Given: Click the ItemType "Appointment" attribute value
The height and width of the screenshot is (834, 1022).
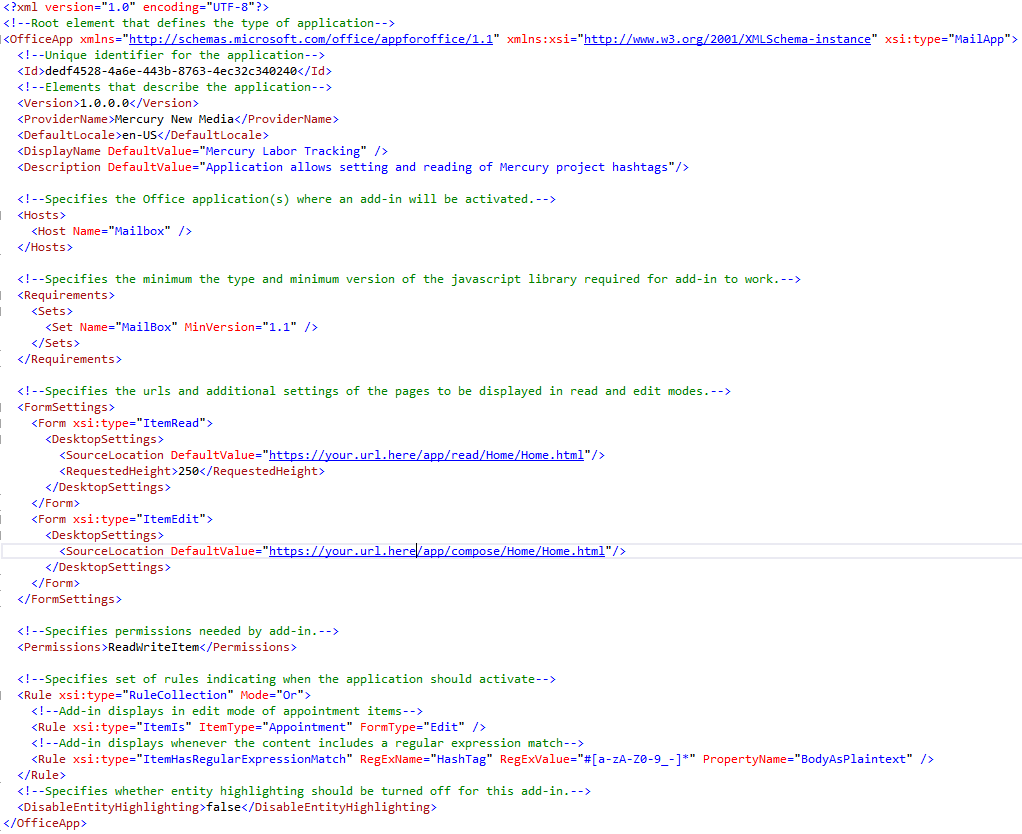Looking at the screenshot, I should [x=312, y=727].
